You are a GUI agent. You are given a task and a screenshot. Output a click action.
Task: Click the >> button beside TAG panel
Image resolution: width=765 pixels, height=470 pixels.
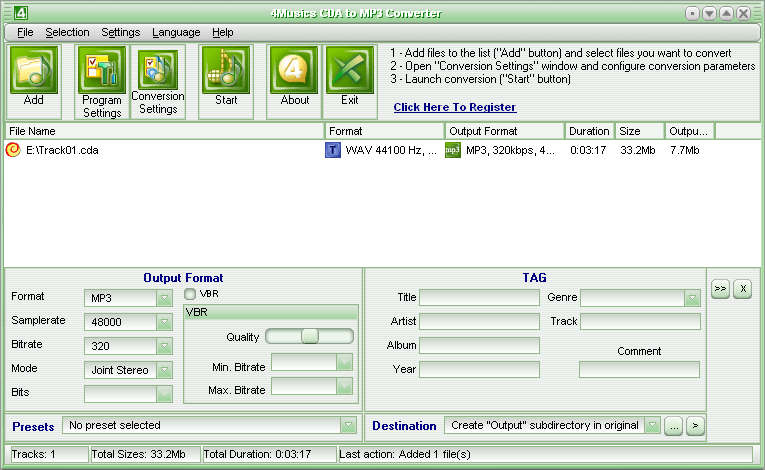click(720, 289)
